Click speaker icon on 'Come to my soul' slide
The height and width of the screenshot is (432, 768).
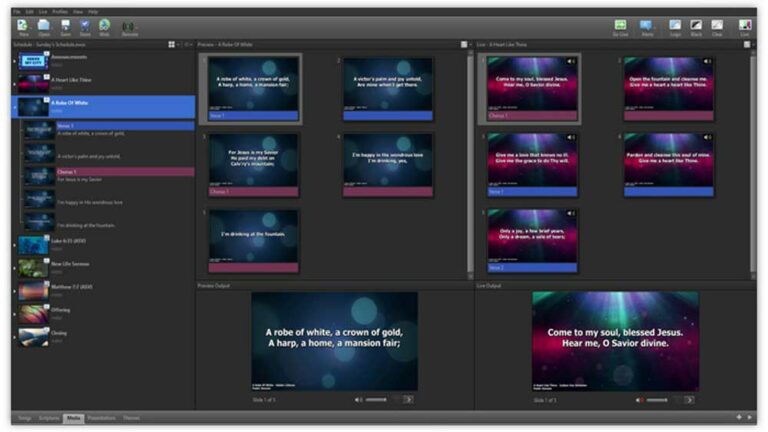pyautogui.click(x=571, y=62)
